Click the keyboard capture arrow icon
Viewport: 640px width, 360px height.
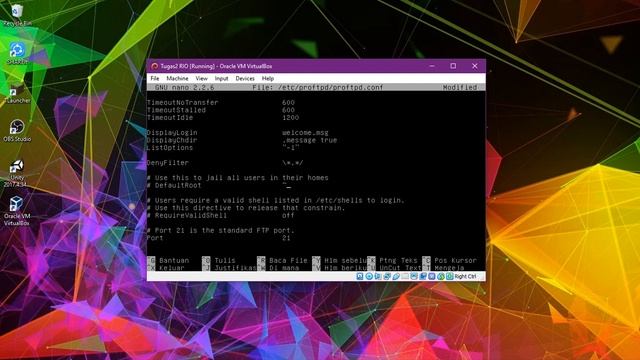450,276
